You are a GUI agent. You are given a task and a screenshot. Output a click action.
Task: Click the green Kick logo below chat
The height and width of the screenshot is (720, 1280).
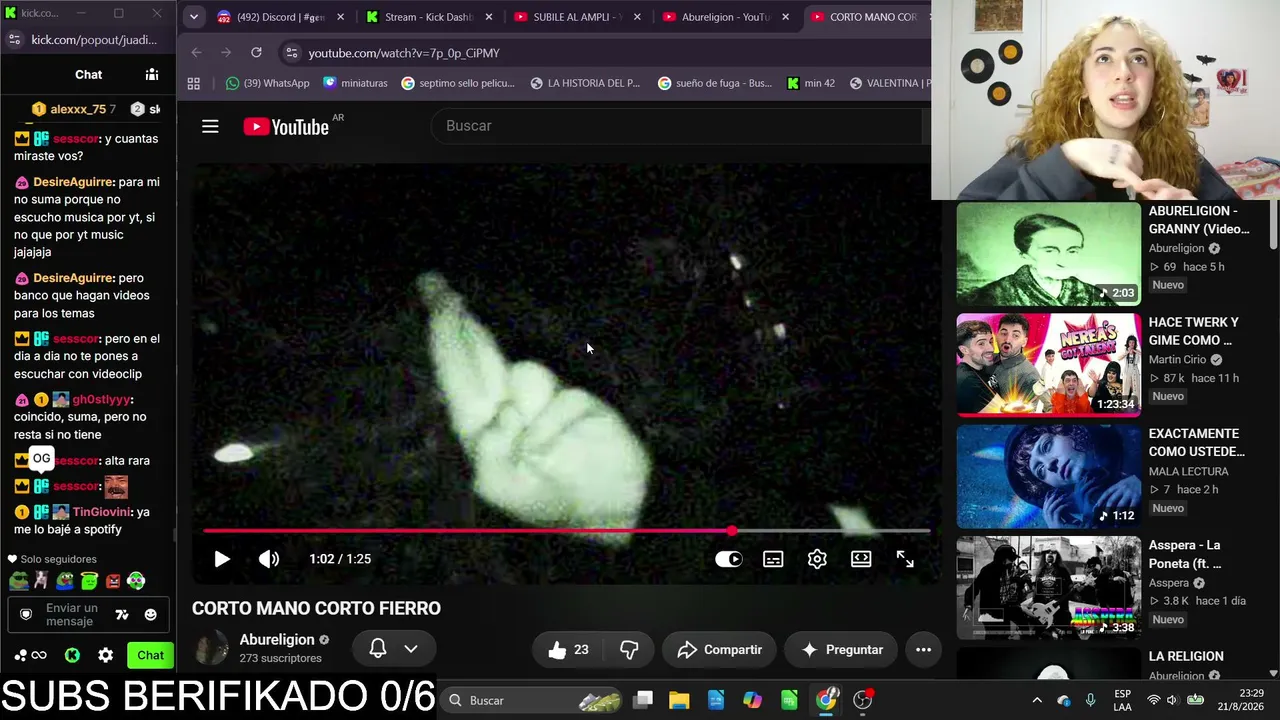click(72, 655)
